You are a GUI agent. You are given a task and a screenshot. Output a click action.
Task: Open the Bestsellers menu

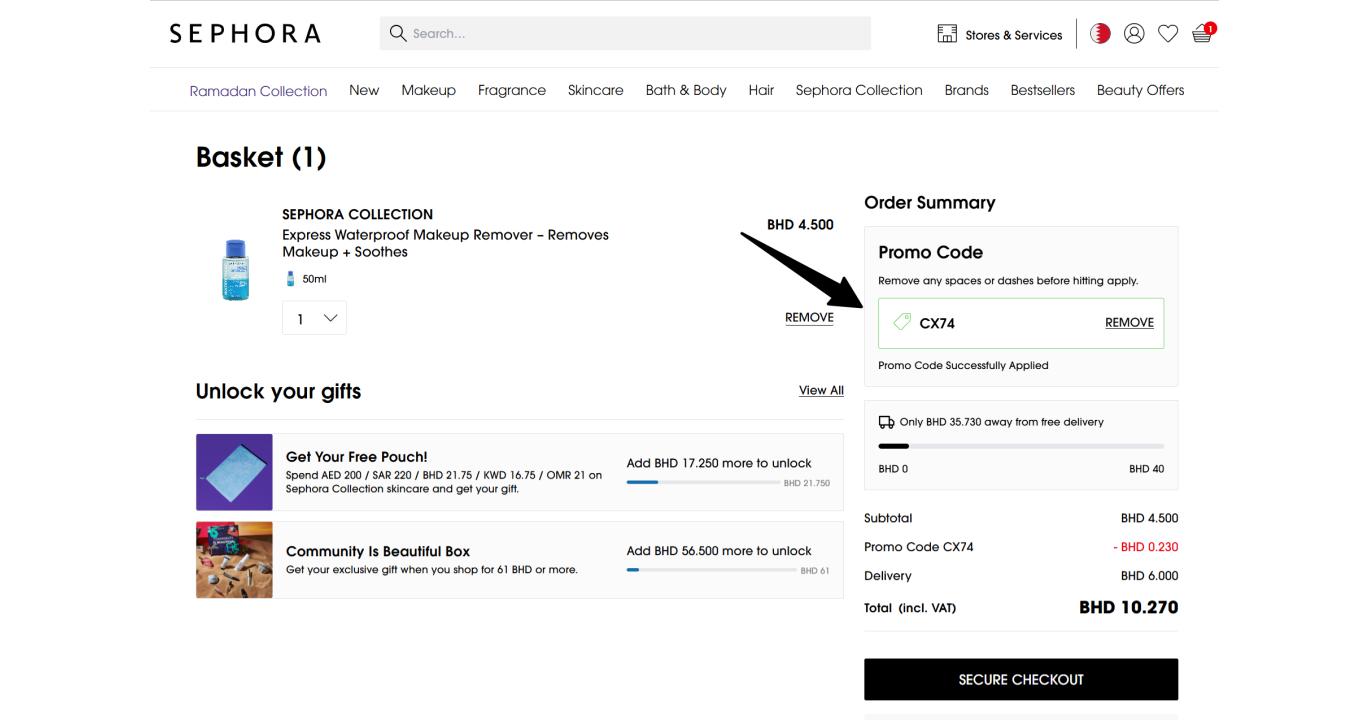click(1043, 90)
